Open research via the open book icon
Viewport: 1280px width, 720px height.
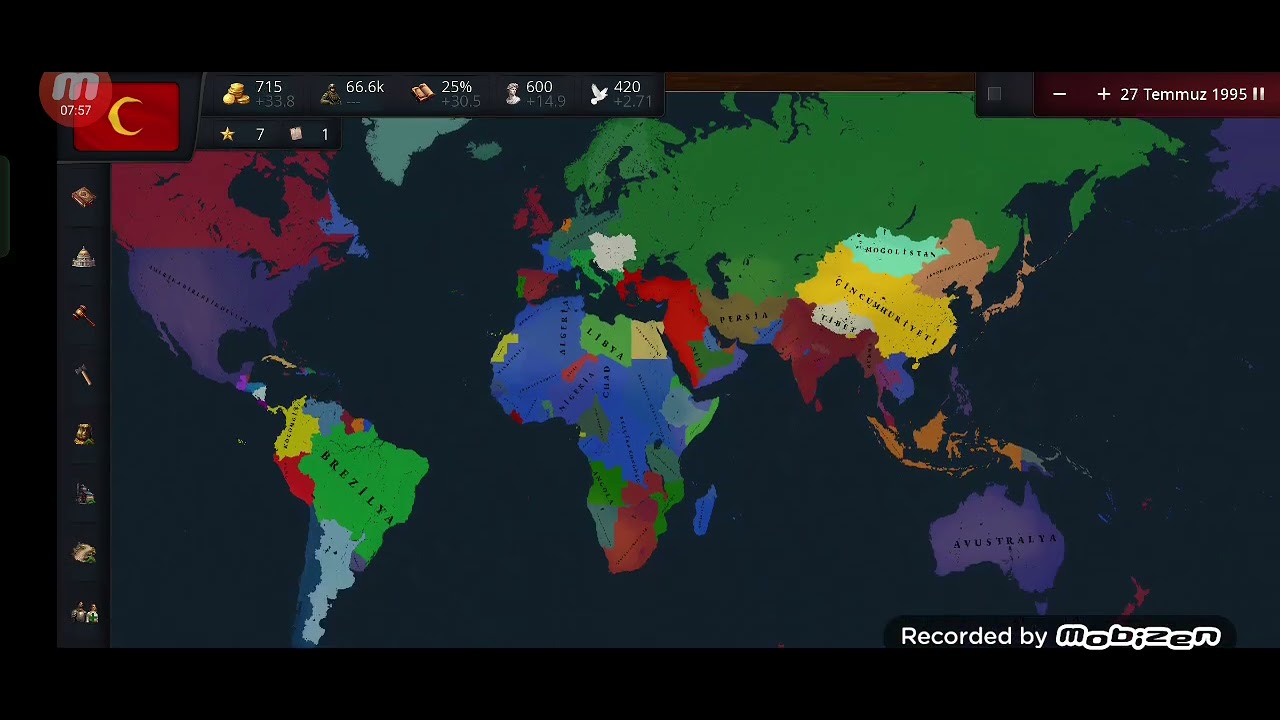coord(423,94)
